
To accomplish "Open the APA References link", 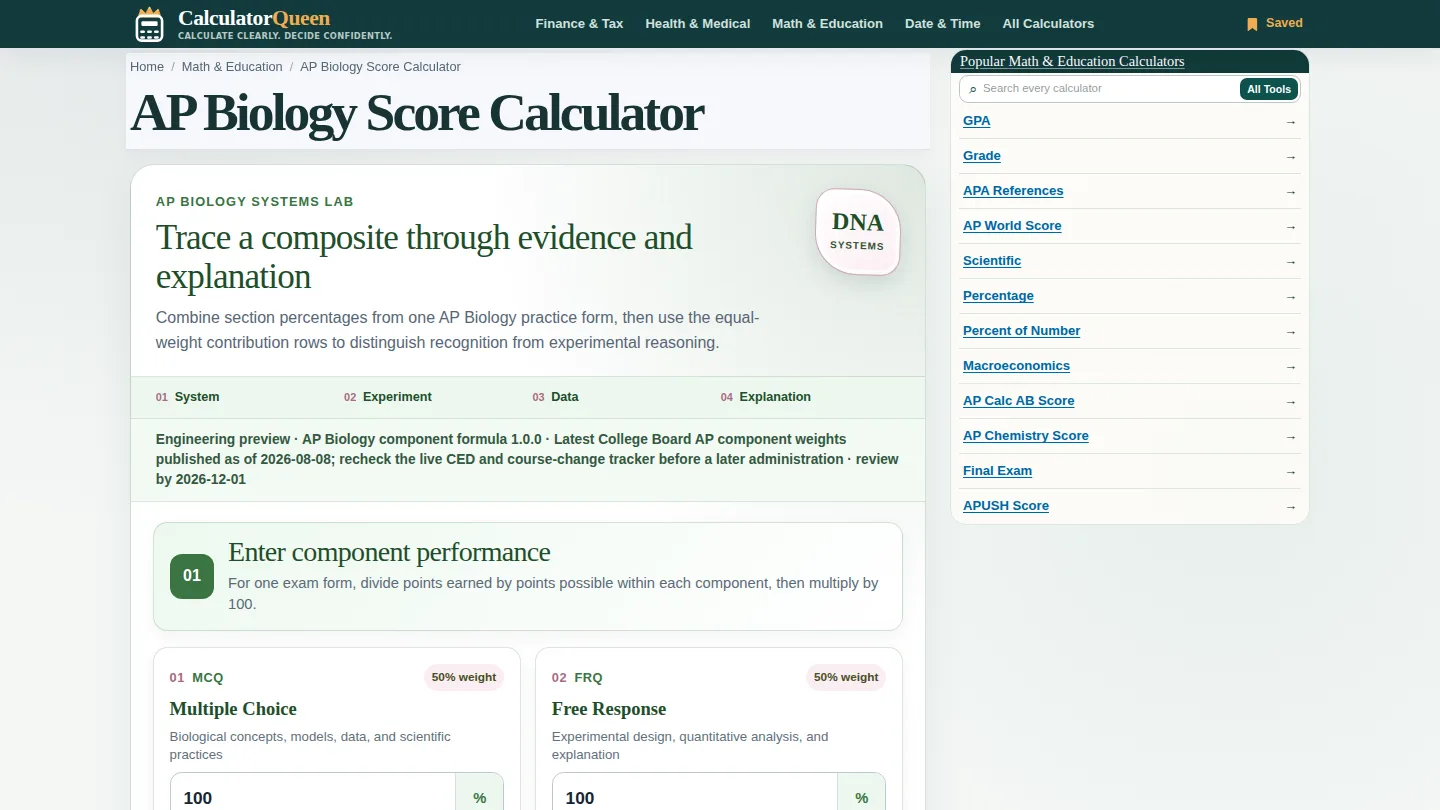I will pyautogui.click(x=1013, y=191).
